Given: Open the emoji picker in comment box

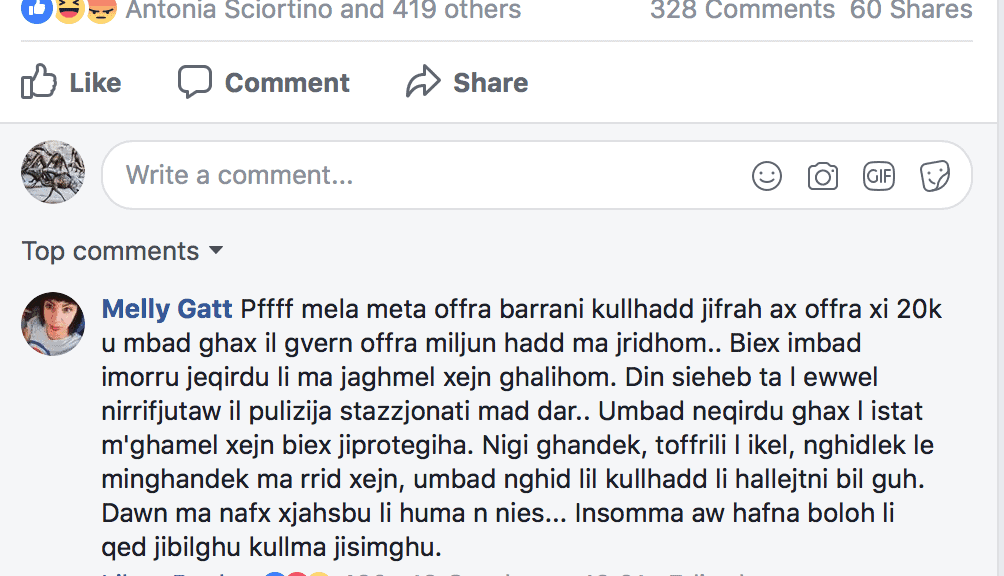Looking at the screenshot, I should [767, 177].
